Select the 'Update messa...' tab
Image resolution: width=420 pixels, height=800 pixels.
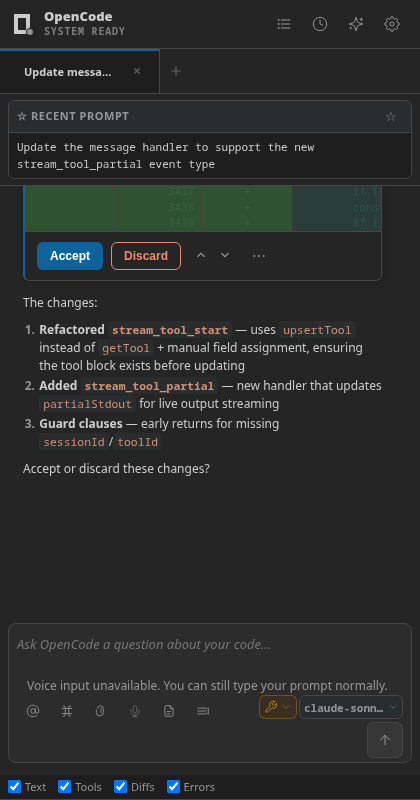click(x=80, y=72)
